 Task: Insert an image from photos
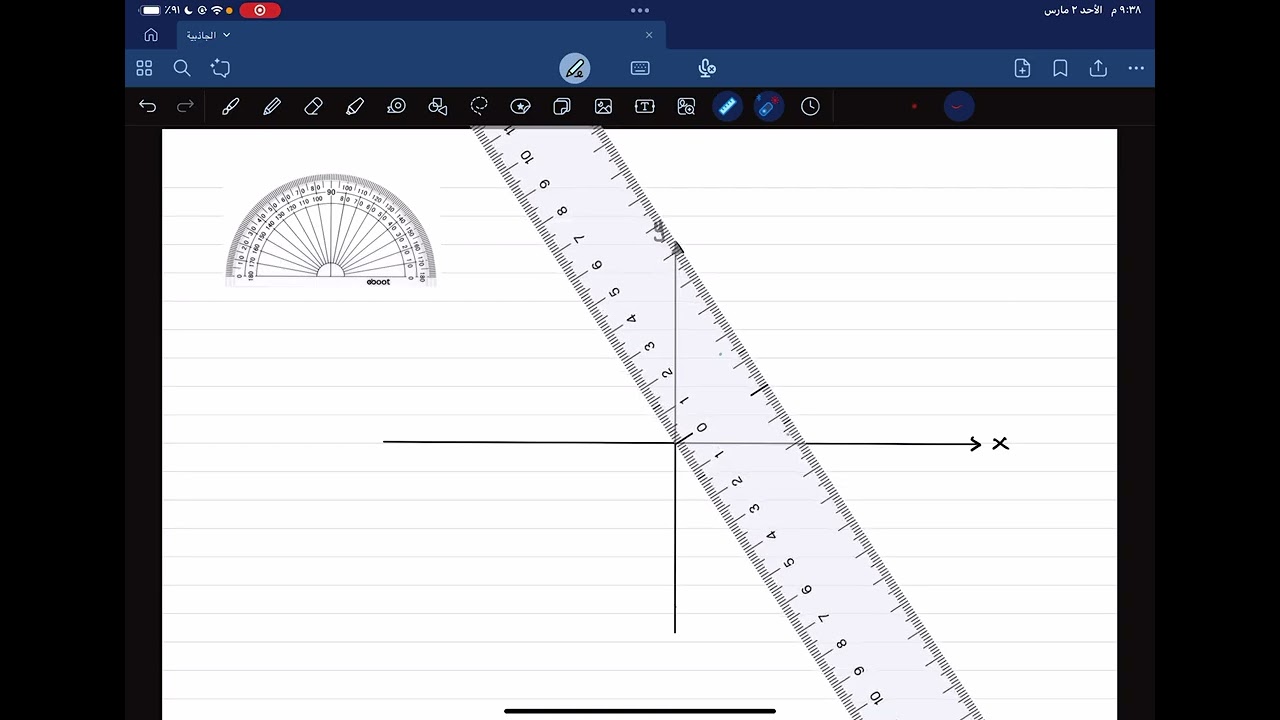tap(603, 106)
